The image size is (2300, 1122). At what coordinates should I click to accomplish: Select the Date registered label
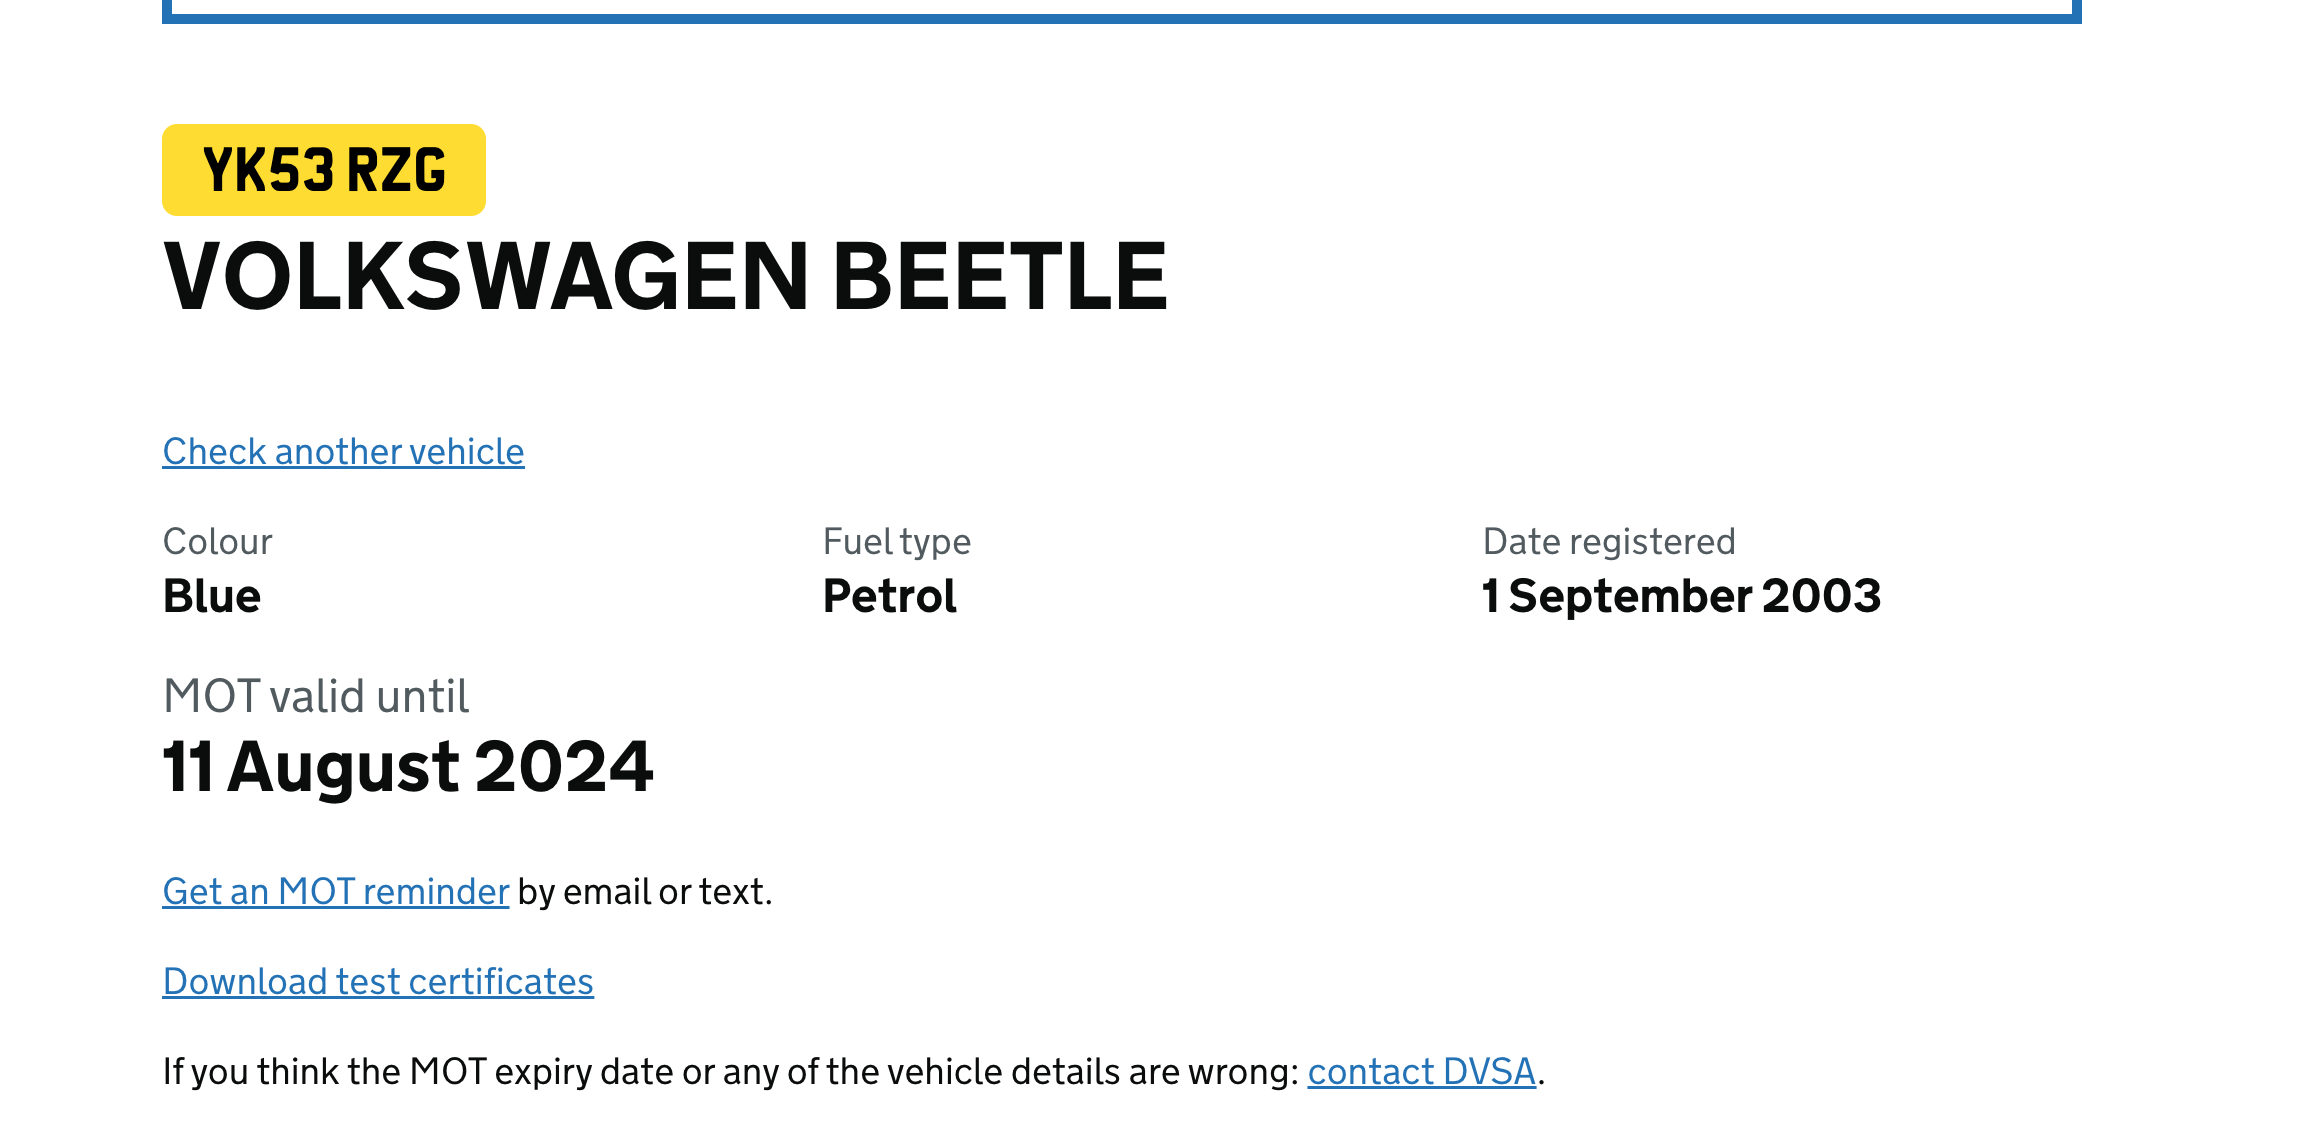[x=1608, y=542]
